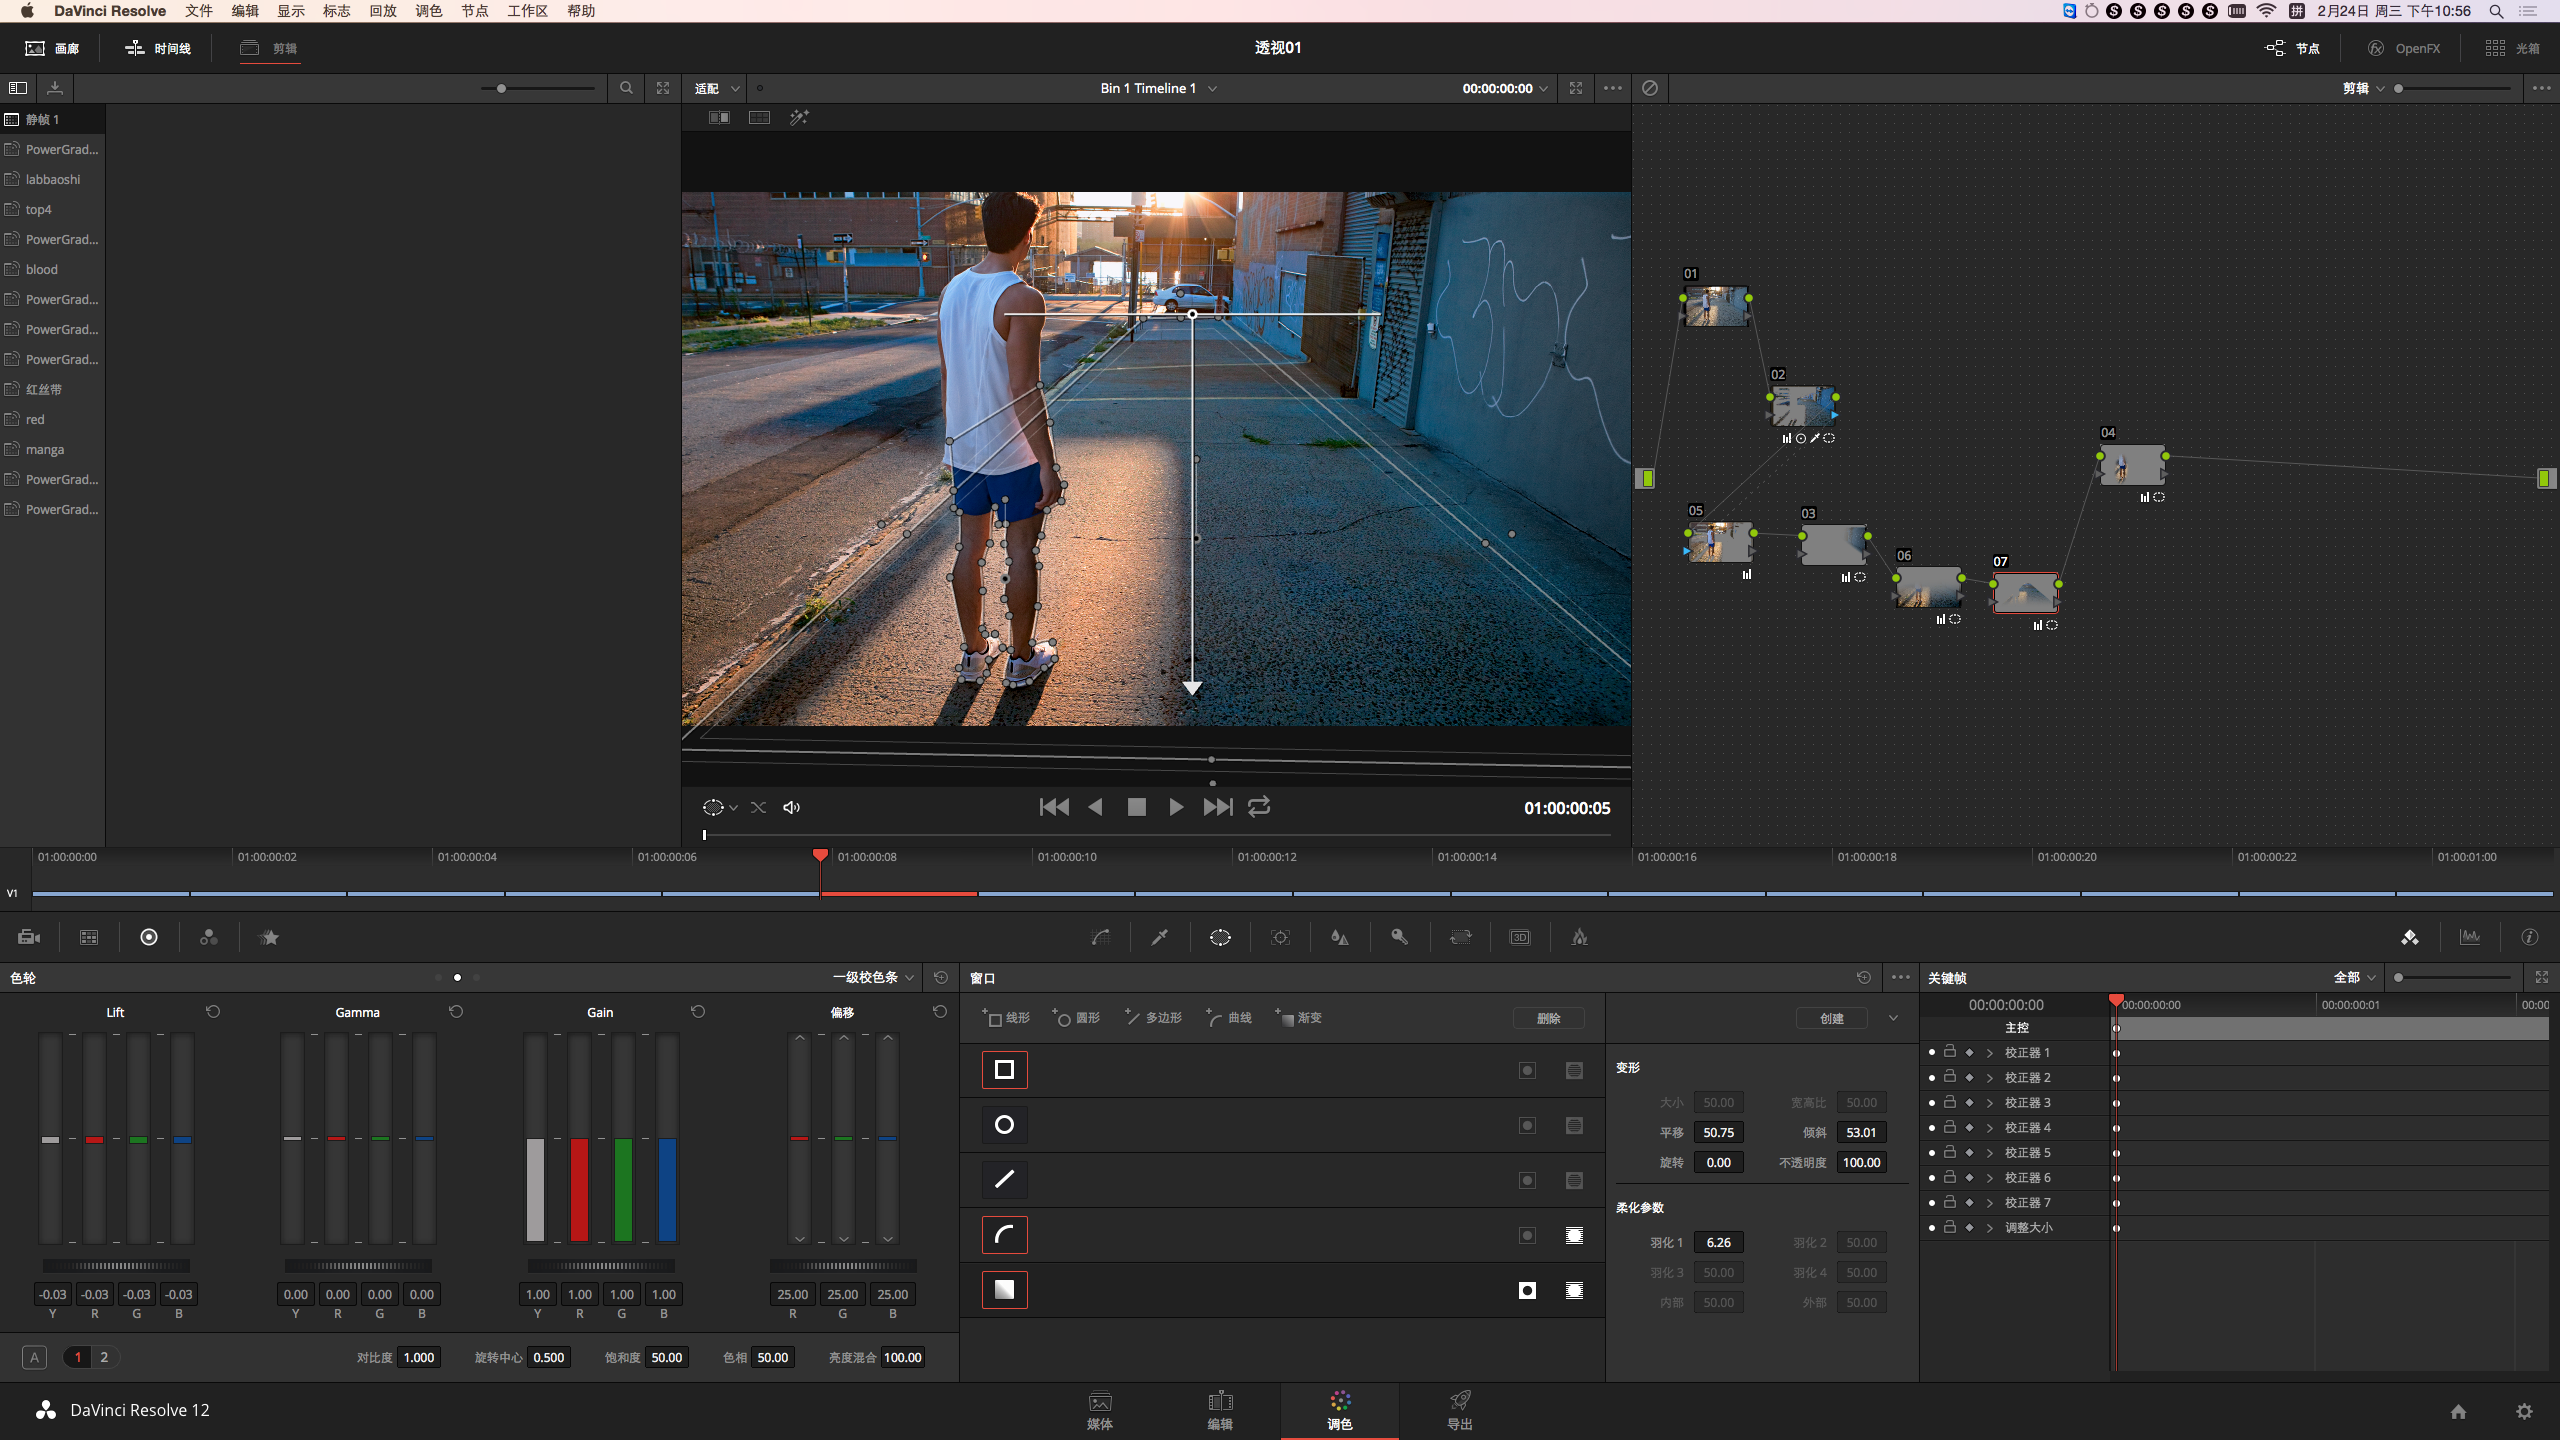
Task: Open the Curves palette icon
Action: 1100,937
